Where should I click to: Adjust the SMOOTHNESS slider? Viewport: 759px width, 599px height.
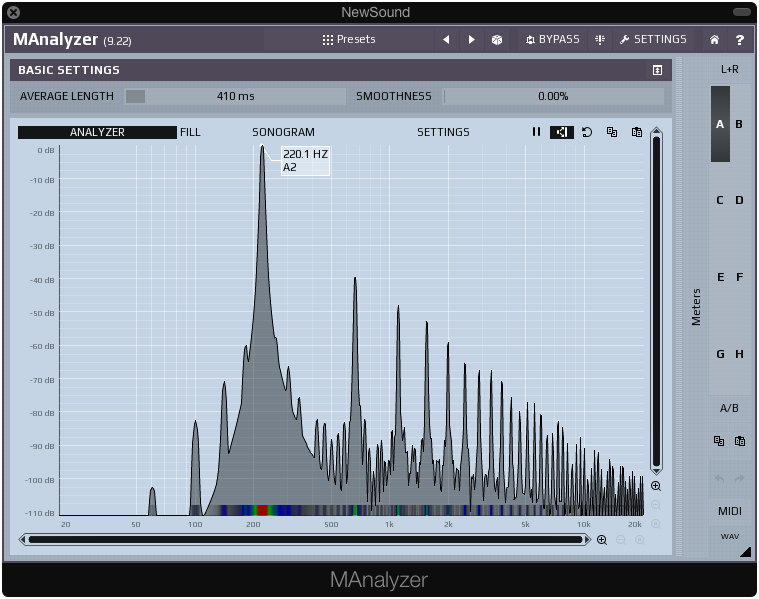pos(553,96)
